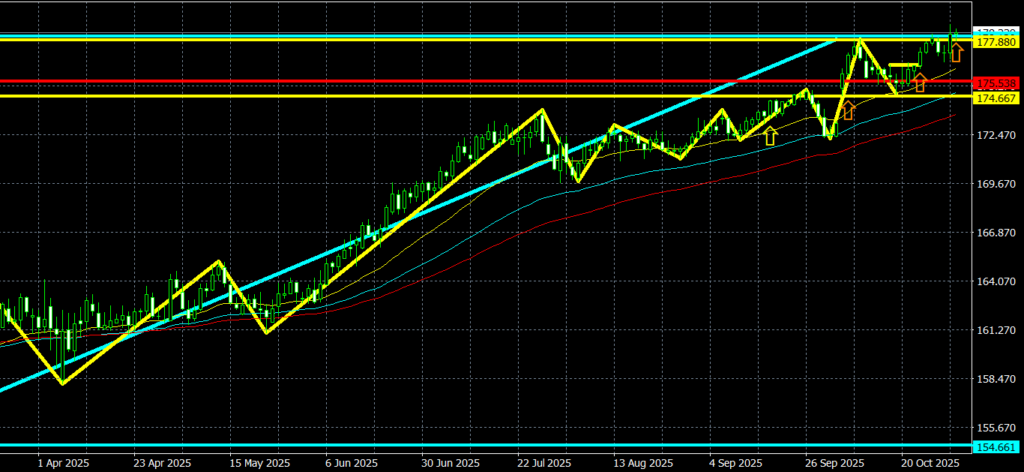Image resolution: width=1024 pixels, height=472 pixels.
Task: Select the cyan horizontal line at 154.661
Action: pos(400,445)
